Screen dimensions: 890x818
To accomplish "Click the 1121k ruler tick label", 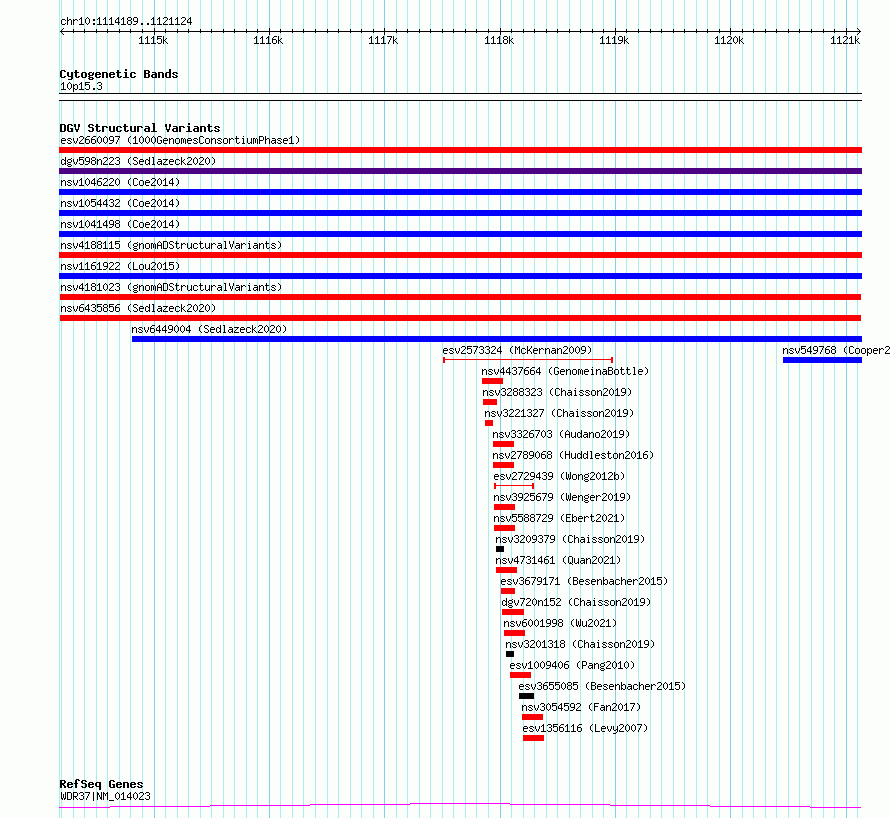I will pos(845,40).
